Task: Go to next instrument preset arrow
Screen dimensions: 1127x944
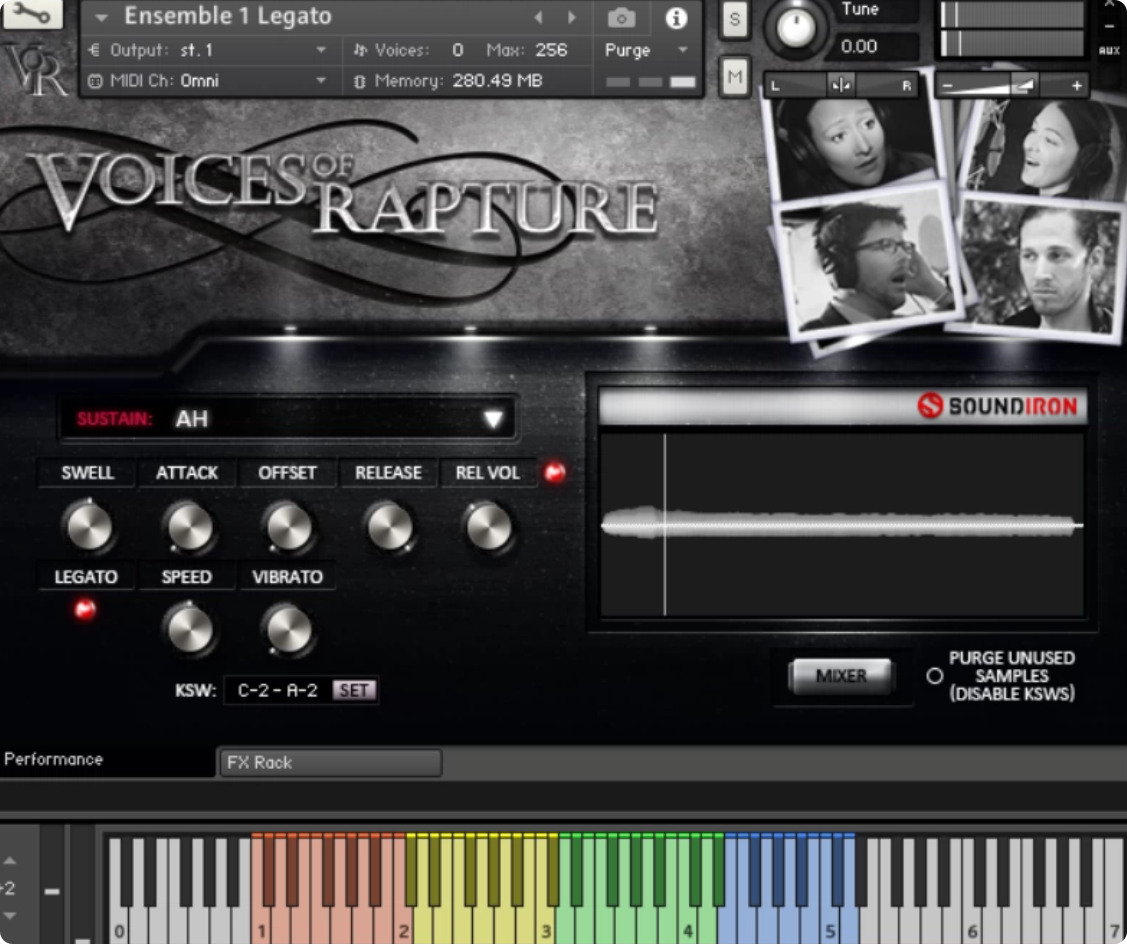Action: 571,17
